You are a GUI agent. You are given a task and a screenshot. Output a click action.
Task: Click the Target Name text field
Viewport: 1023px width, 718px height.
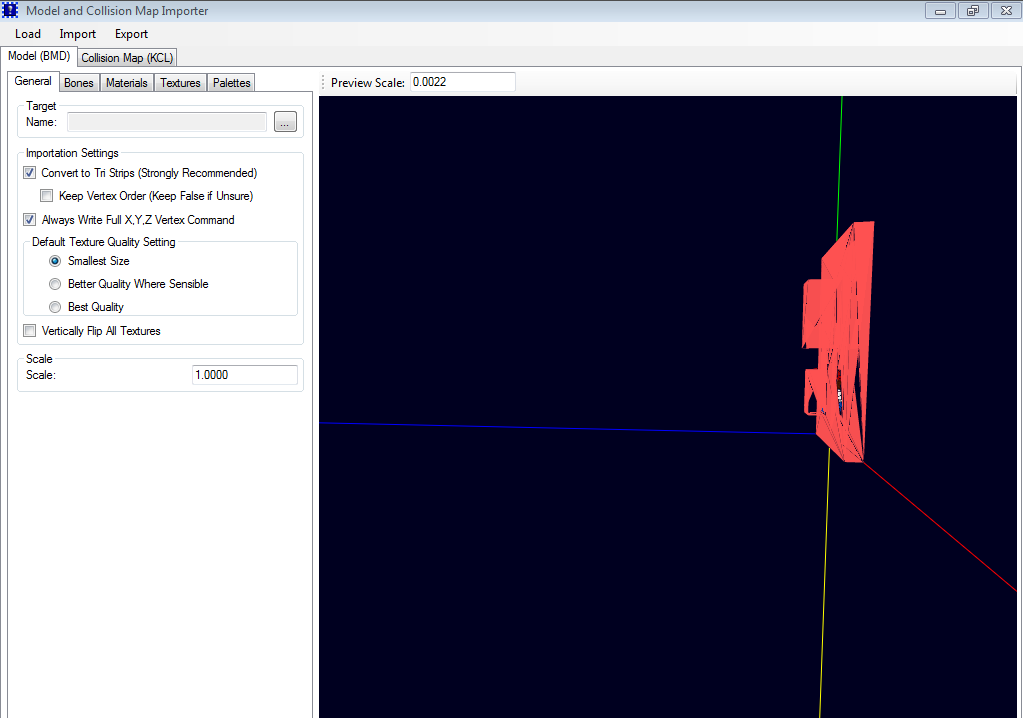click(x=167, y=122)
